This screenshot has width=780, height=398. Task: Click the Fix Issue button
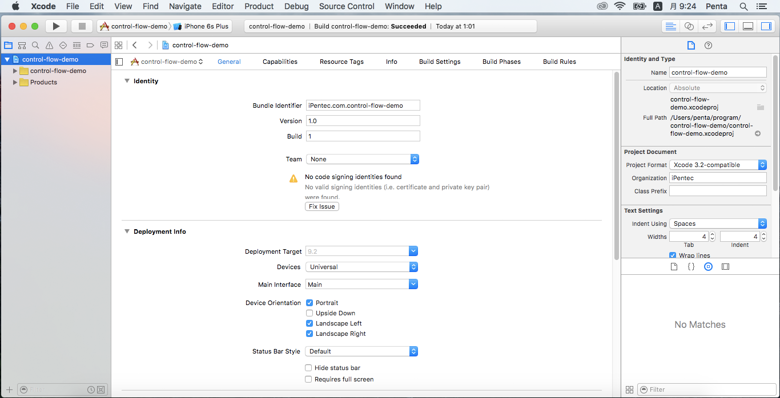[x=322, y=206]
